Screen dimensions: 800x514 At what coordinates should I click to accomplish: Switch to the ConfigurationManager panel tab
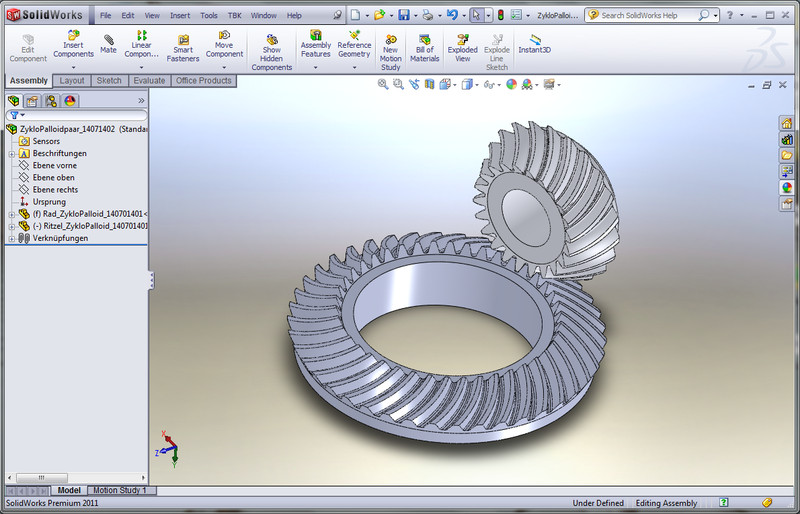(x=51, y=101)
